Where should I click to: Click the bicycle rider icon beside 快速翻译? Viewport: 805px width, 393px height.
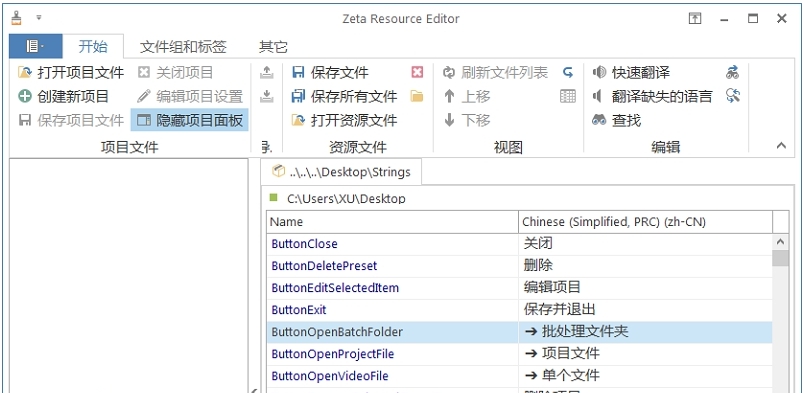coord(733,72)
